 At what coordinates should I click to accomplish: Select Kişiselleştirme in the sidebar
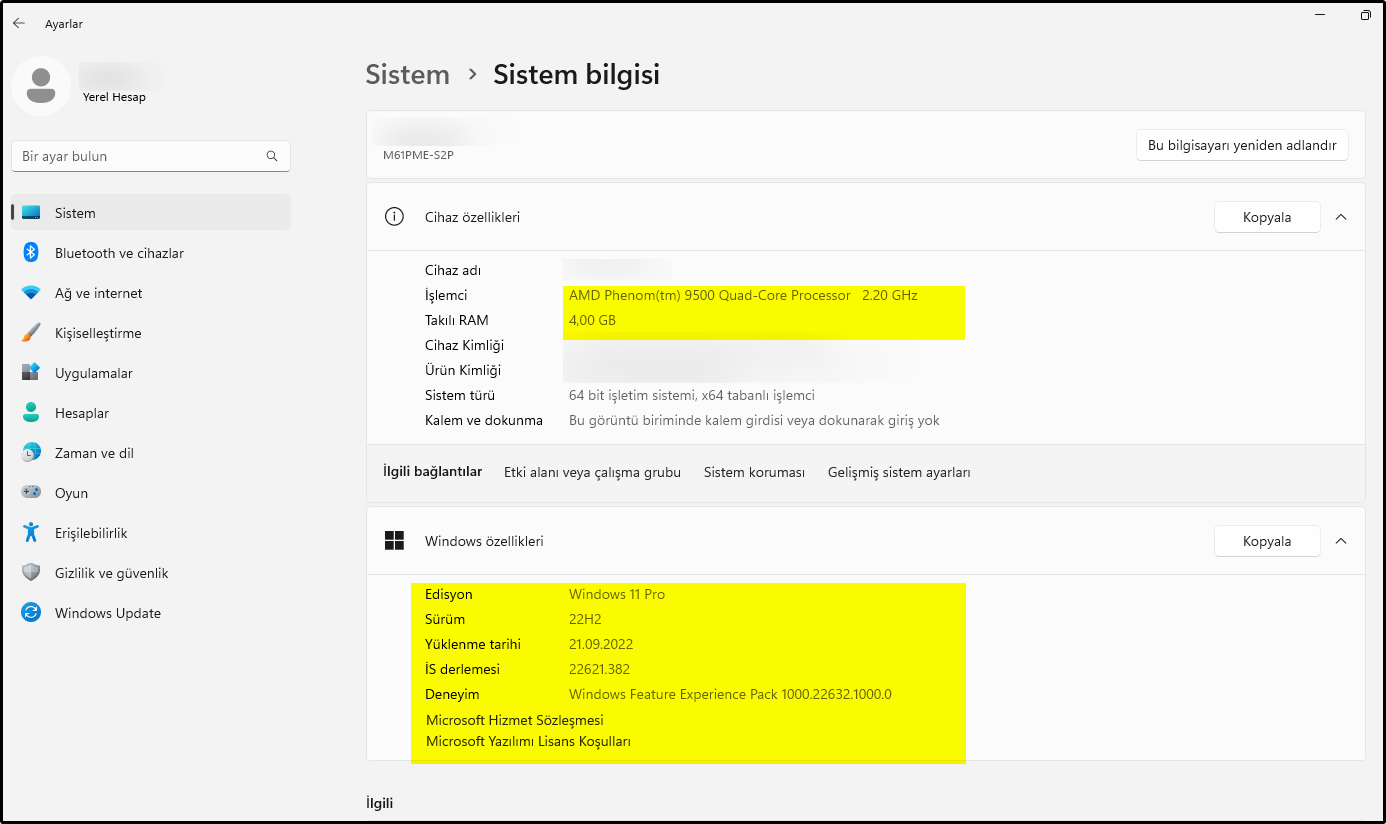click(x=151, y=333)
